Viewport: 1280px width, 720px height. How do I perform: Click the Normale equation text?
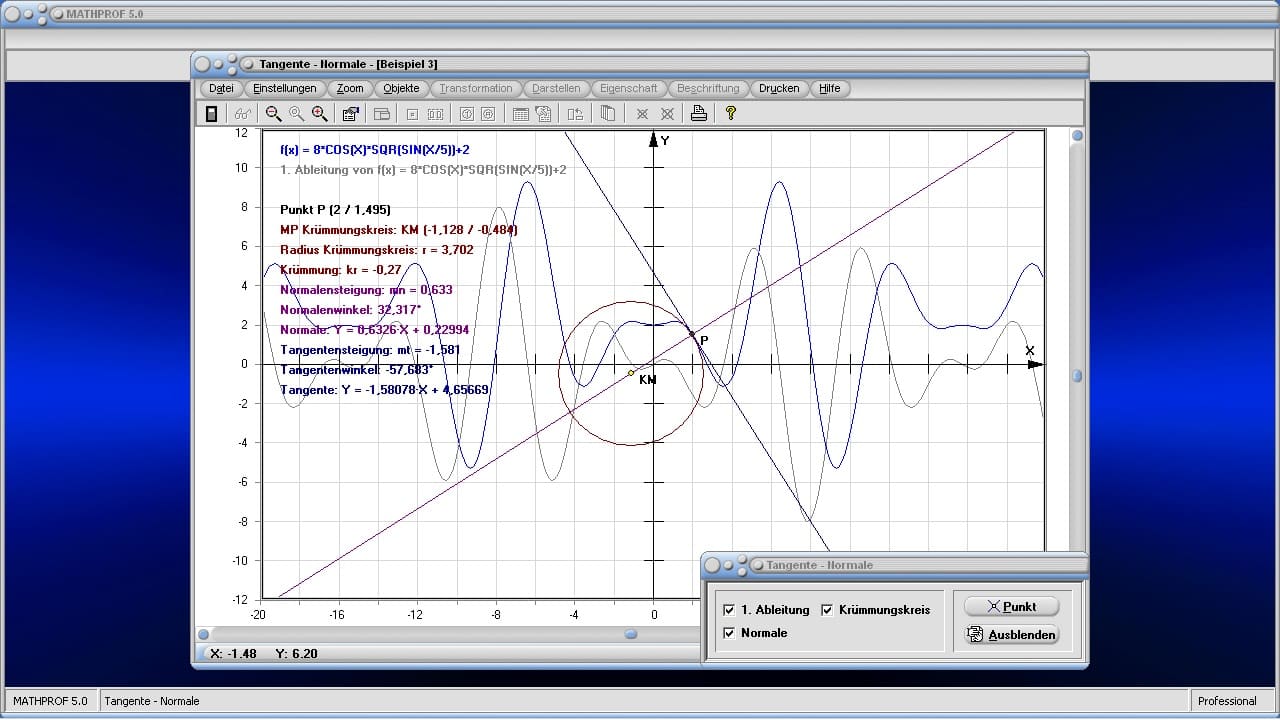pos(375,330)
